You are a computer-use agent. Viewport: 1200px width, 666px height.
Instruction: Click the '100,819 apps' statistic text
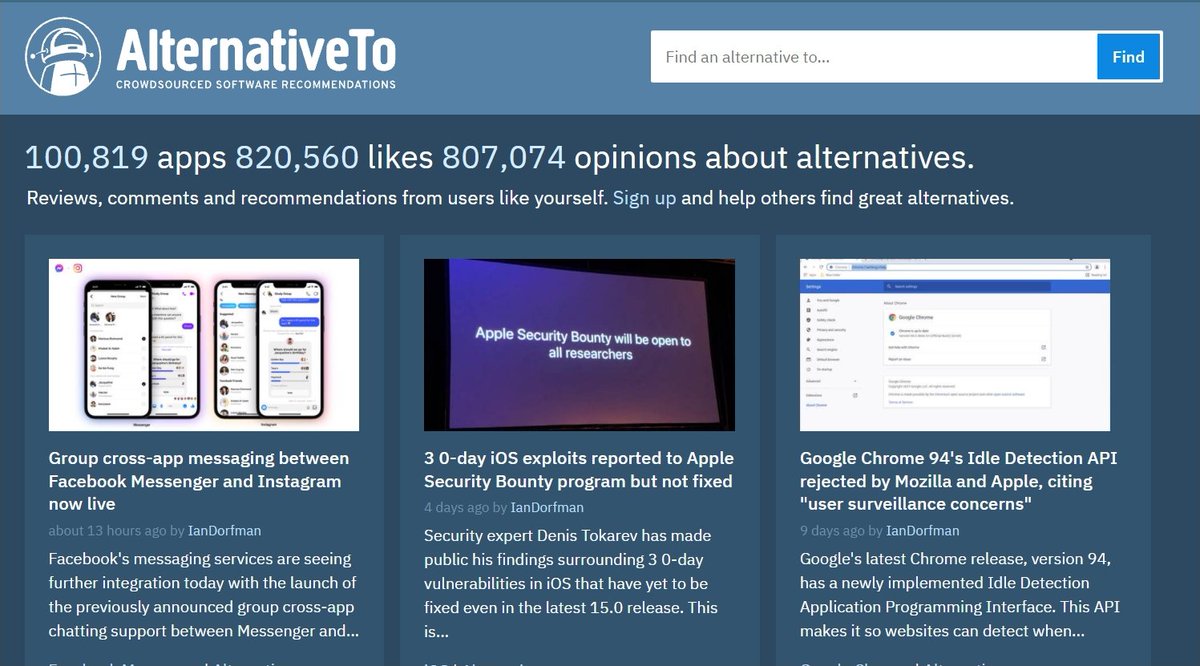[126, 157]
